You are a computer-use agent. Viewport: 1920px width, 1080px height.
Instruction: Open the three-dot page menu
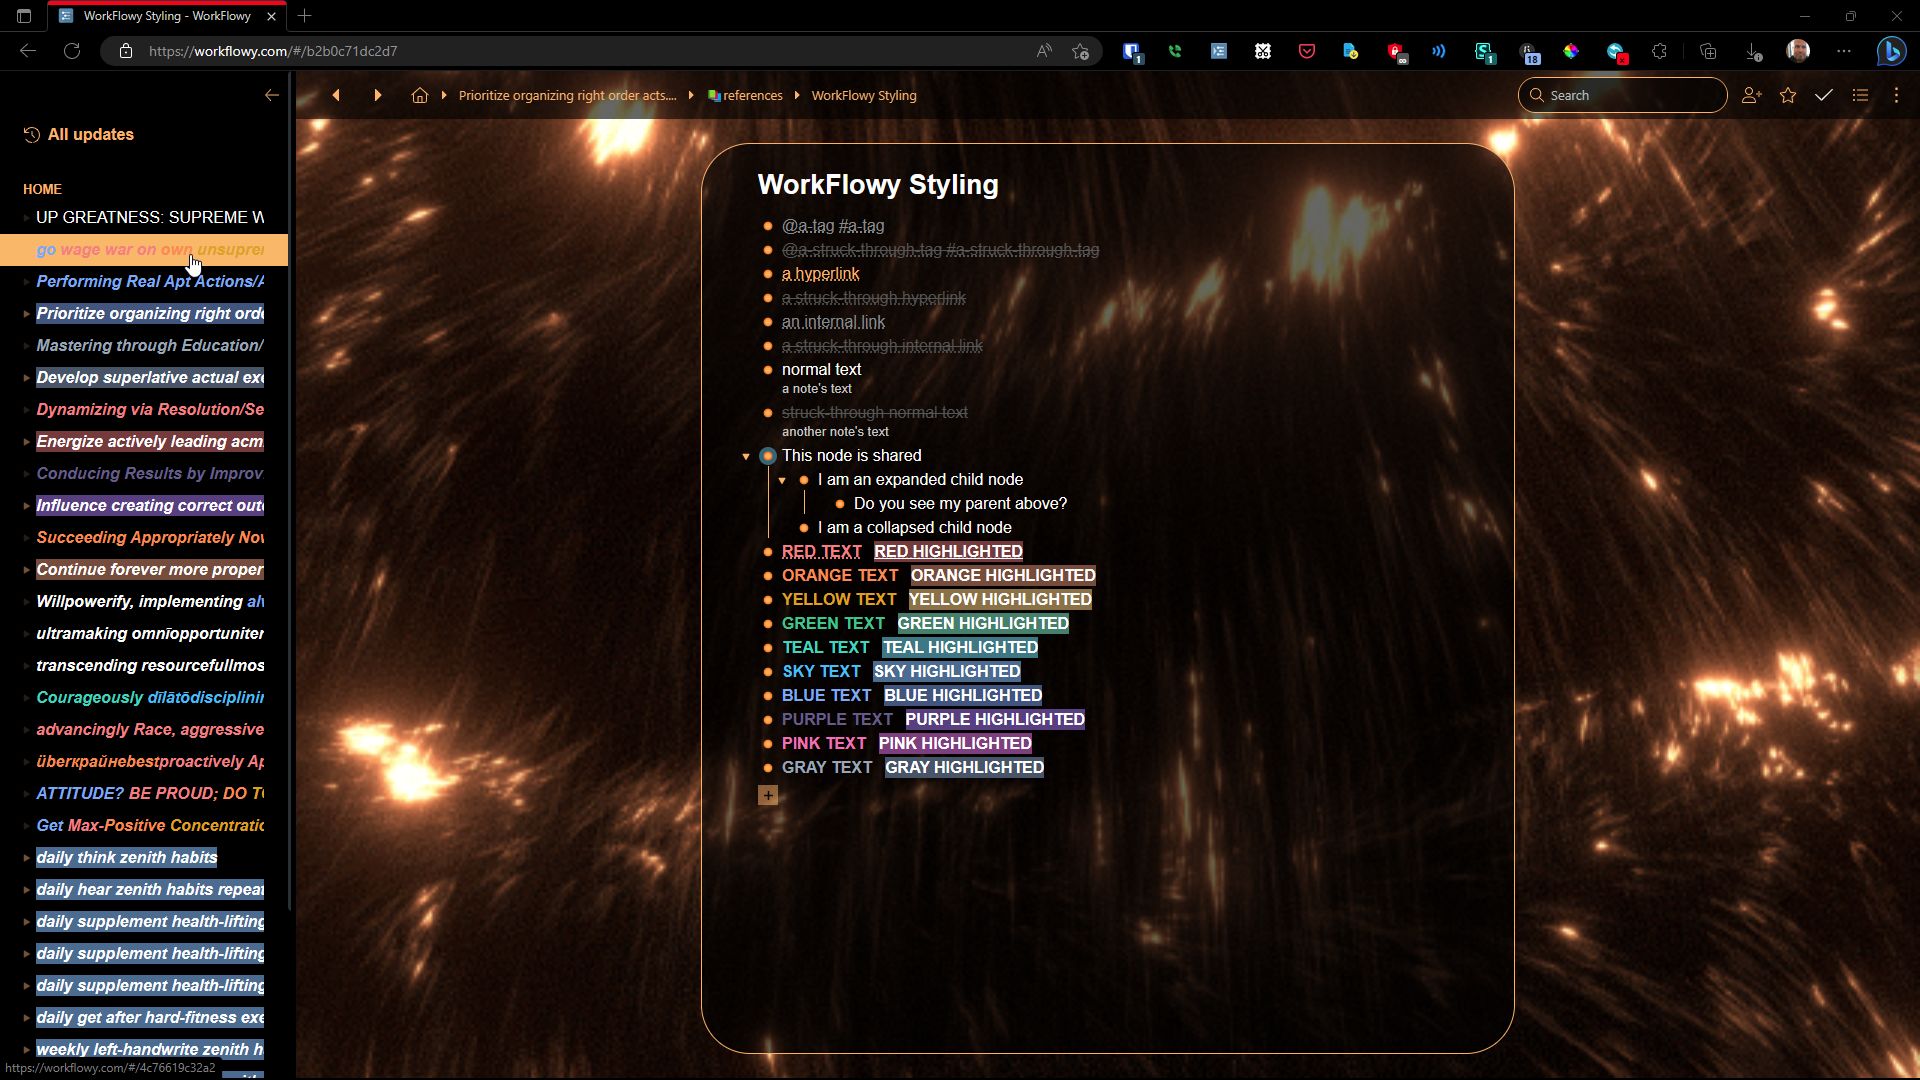point(1896,95)
